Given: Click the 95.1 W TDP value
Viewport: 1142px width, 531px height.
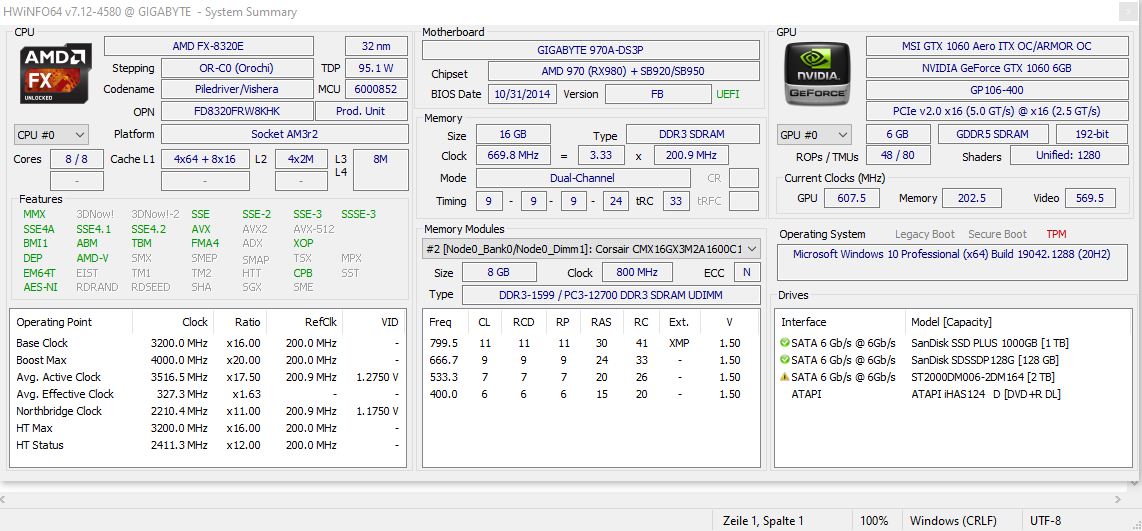Looking at the screenshot, I should point(375,68).
